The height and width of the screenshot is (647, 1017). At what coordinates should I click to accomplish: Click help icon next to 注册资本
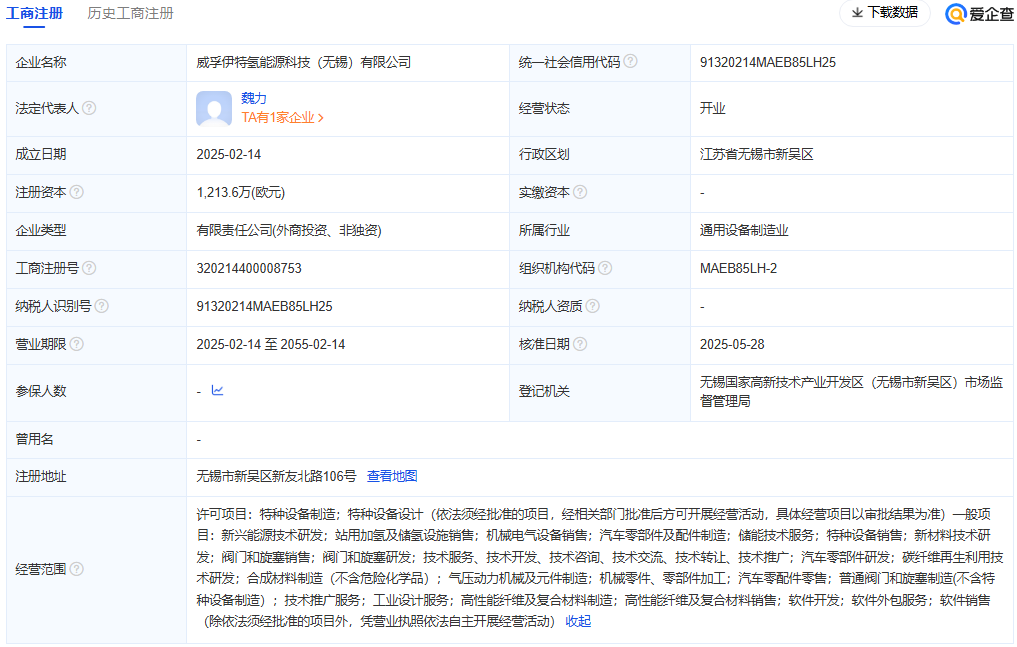coord(77,192)
